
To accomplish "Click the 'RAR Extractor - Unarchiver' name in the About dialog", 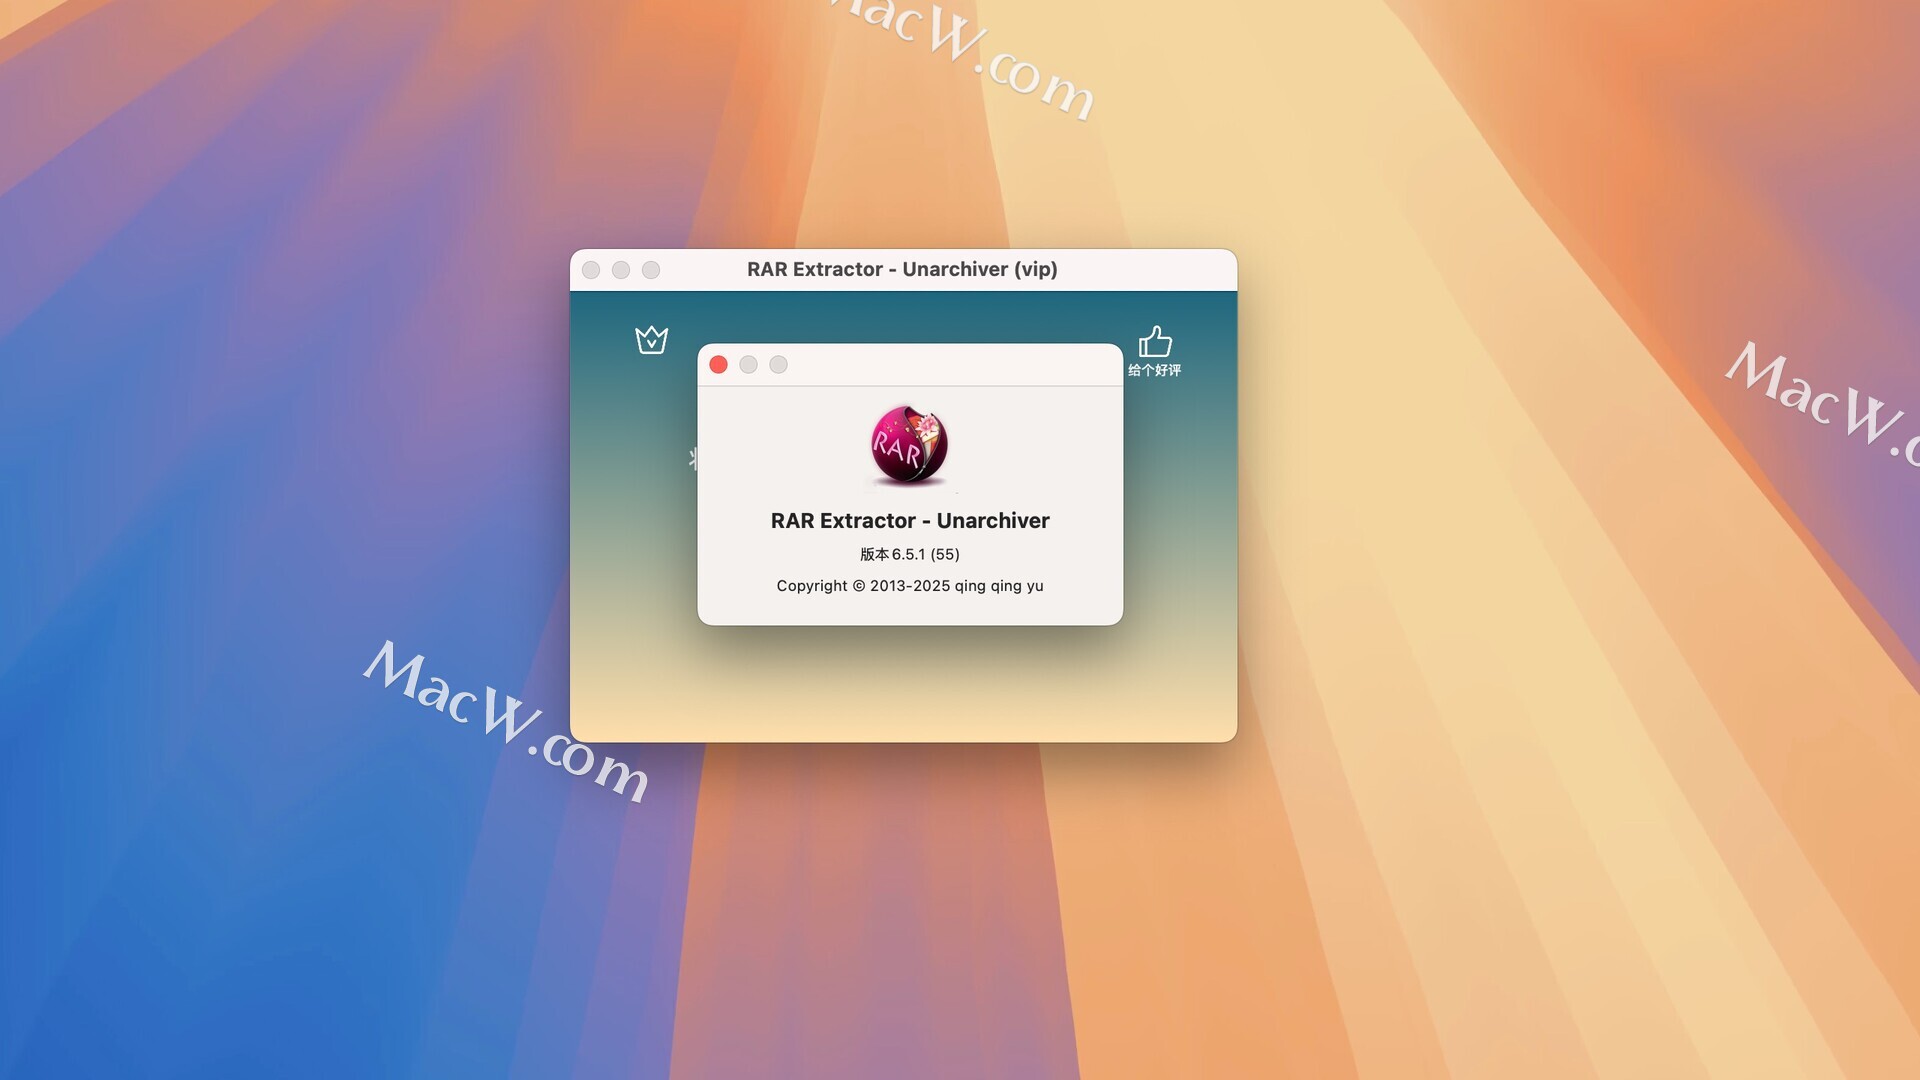I will tap(910, 521).
